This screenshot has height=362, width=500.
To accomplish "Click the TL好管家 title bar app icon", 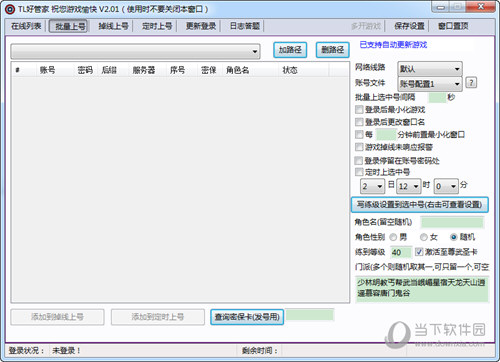I will [x=10, y=9].
